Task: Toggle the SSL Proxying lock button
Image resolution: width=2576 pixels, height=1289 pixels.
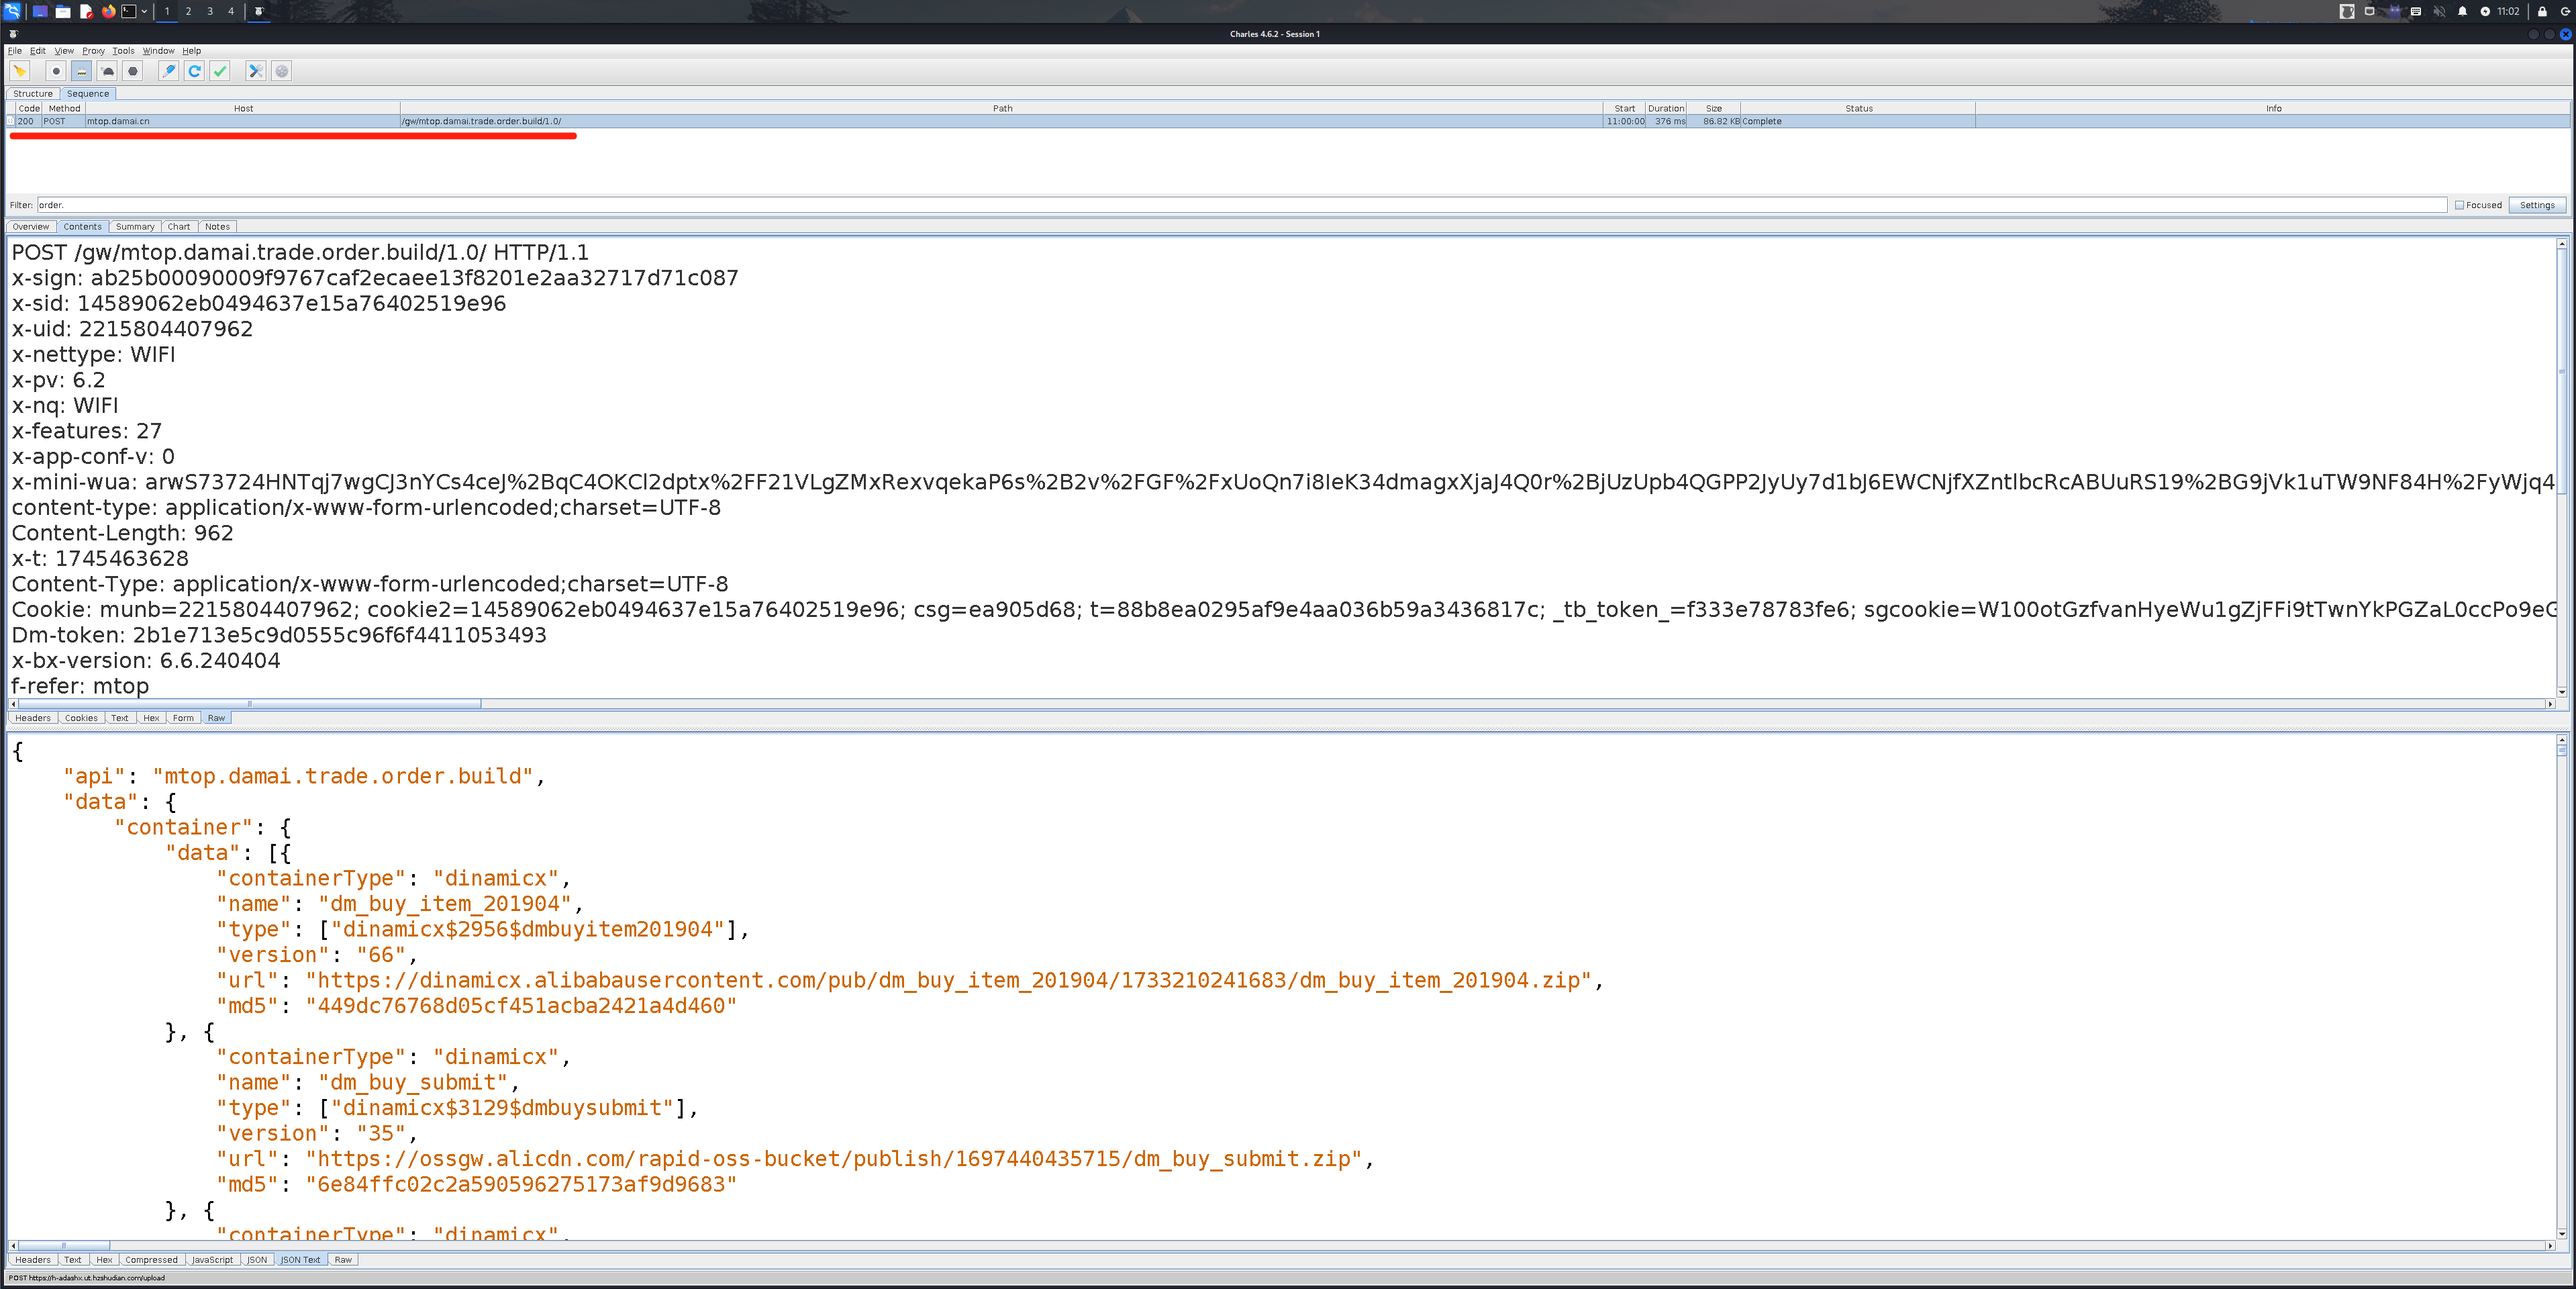Action: [x=82, y=71]
